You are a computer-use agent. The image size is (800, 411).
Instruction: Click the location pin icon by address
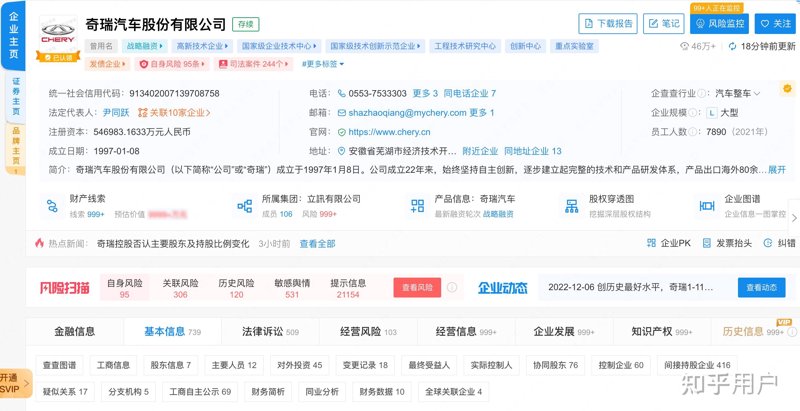[342, 151]
